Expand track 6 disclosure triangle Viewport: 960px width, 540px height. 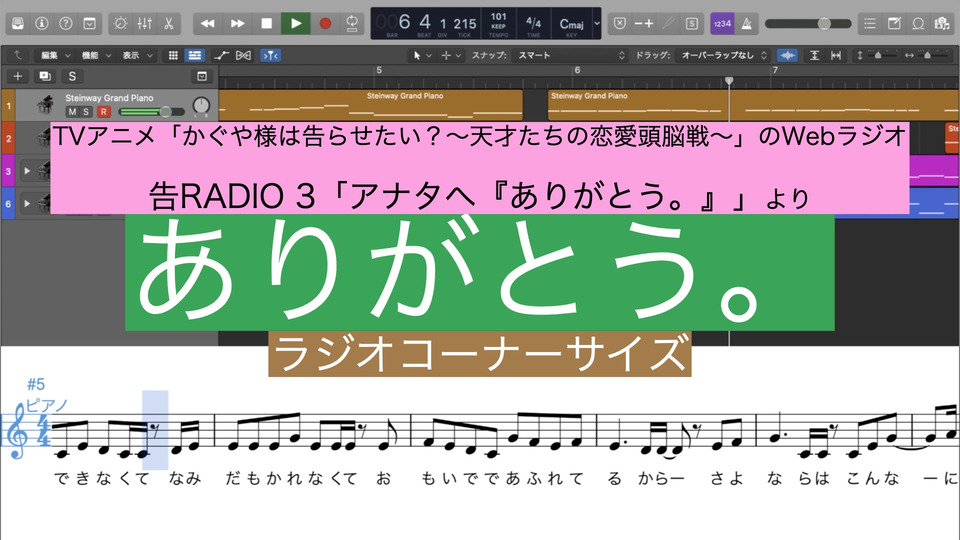(27, 203)
